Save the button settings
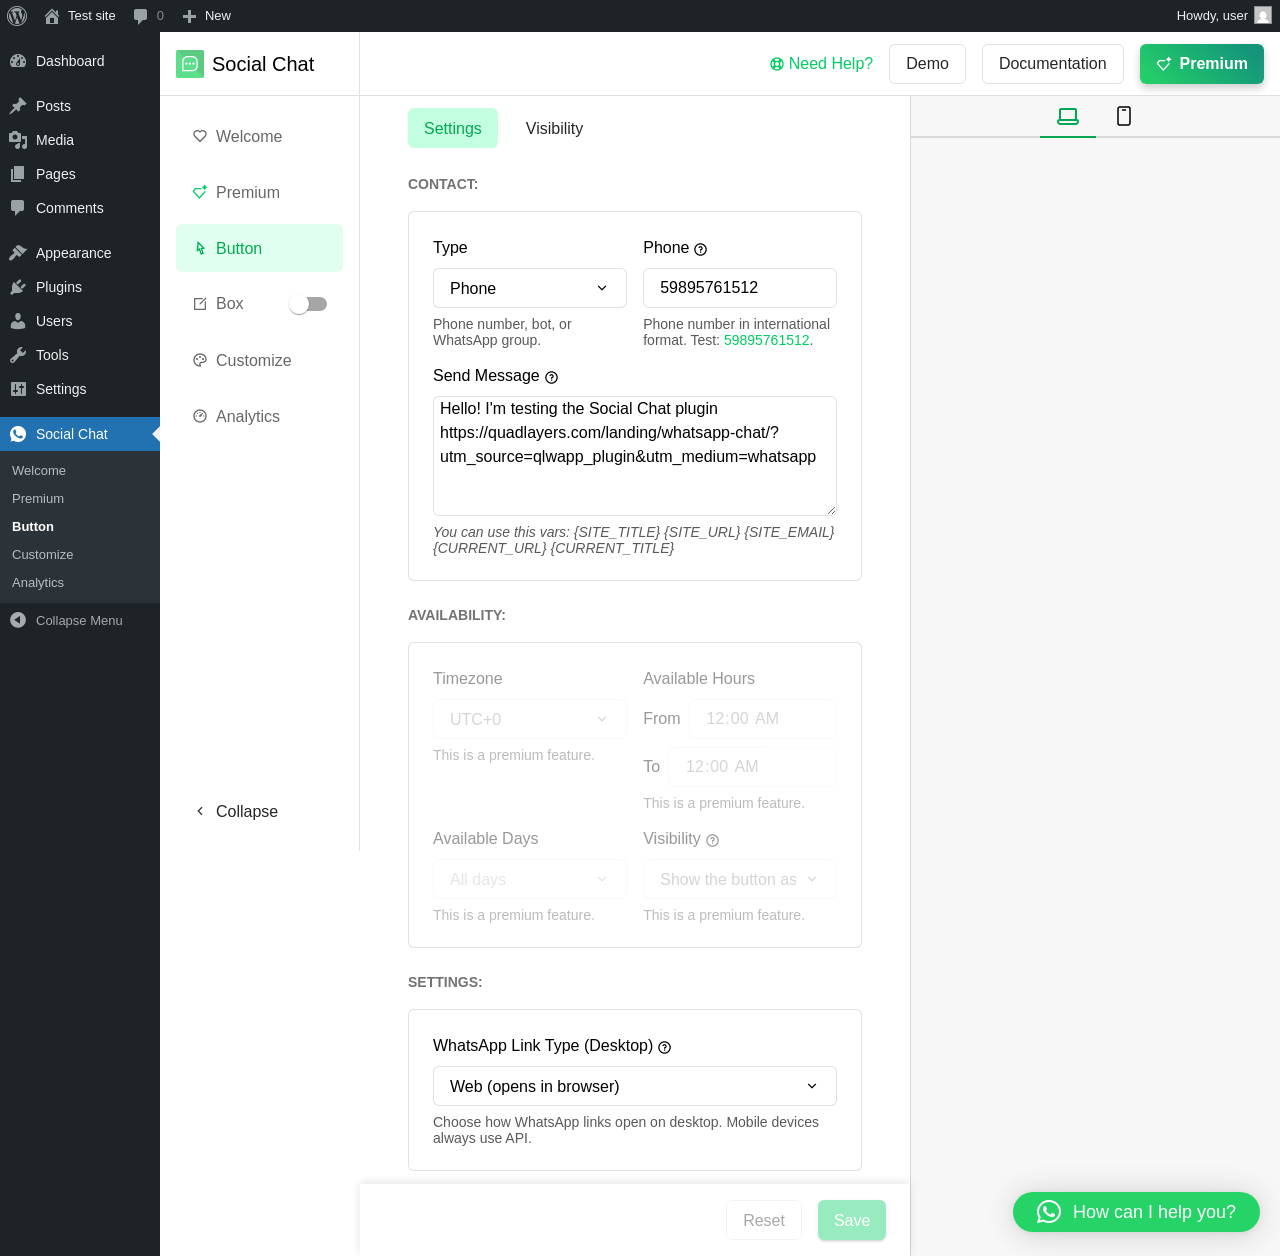 pyautogui.click(x=852, y=1220)
